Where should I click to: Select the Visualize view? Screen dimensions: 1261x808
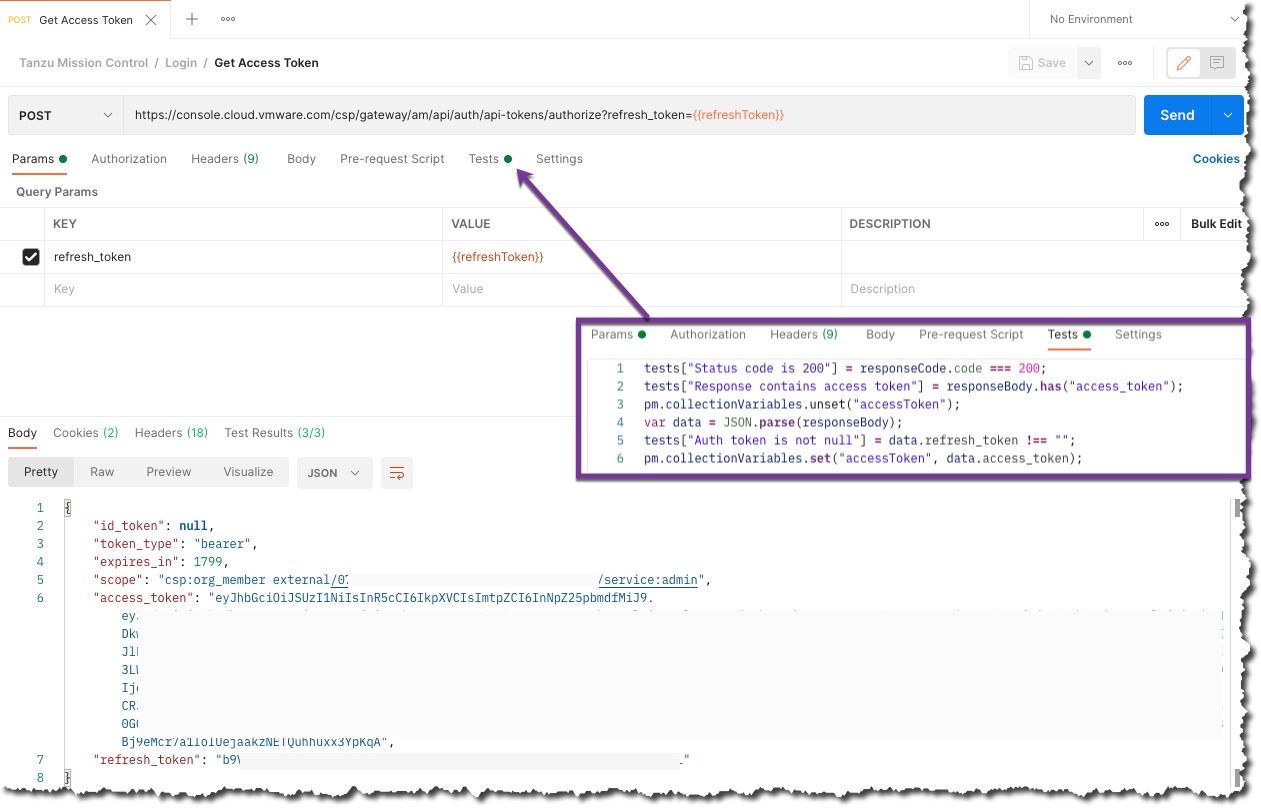248,472
